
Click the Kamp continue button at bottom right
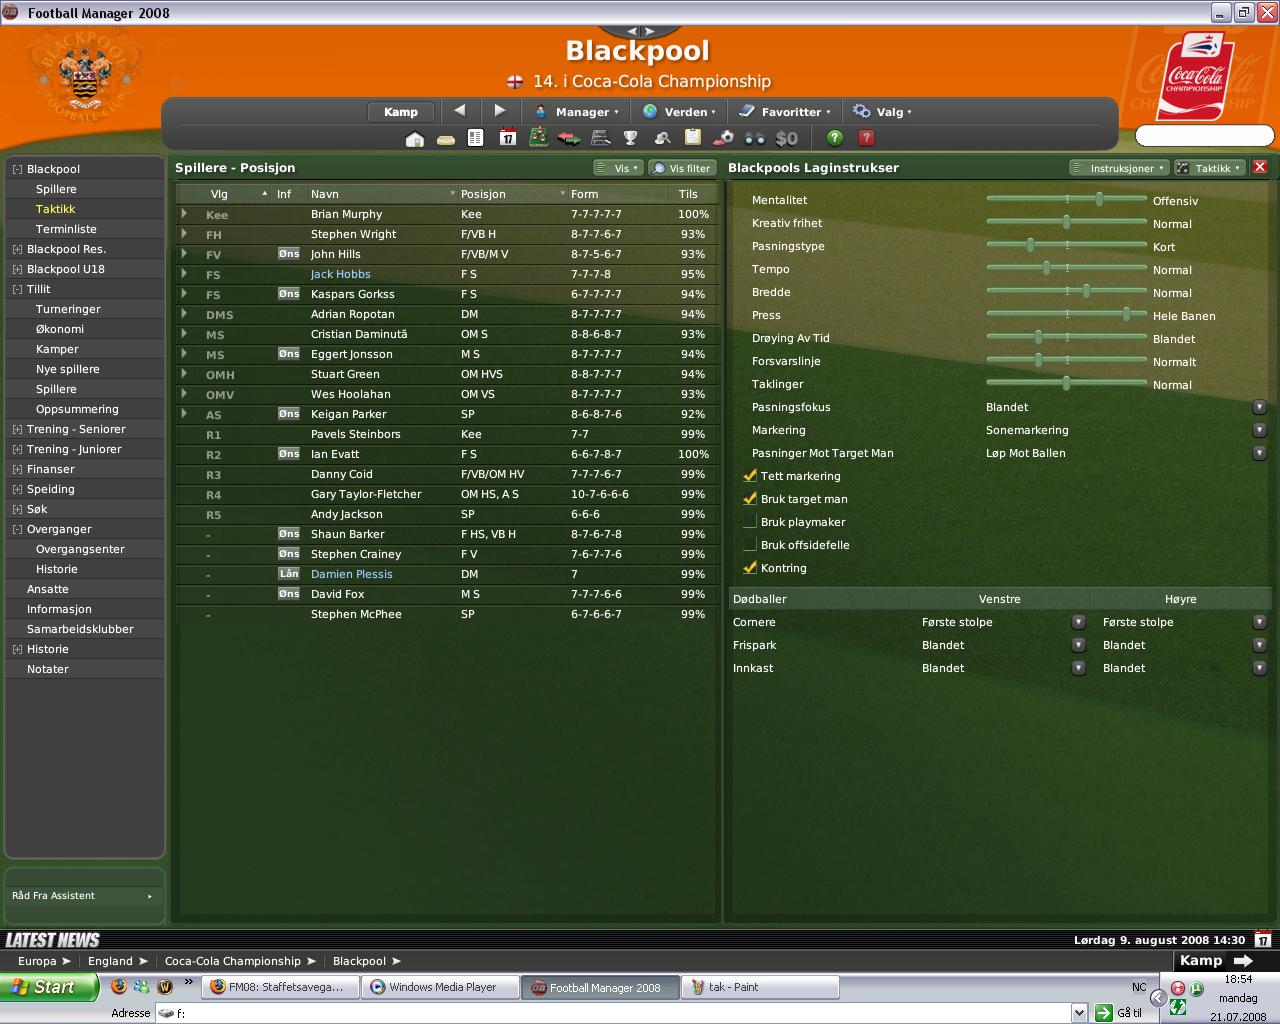pyautogui.click(x=1216, y=960)
